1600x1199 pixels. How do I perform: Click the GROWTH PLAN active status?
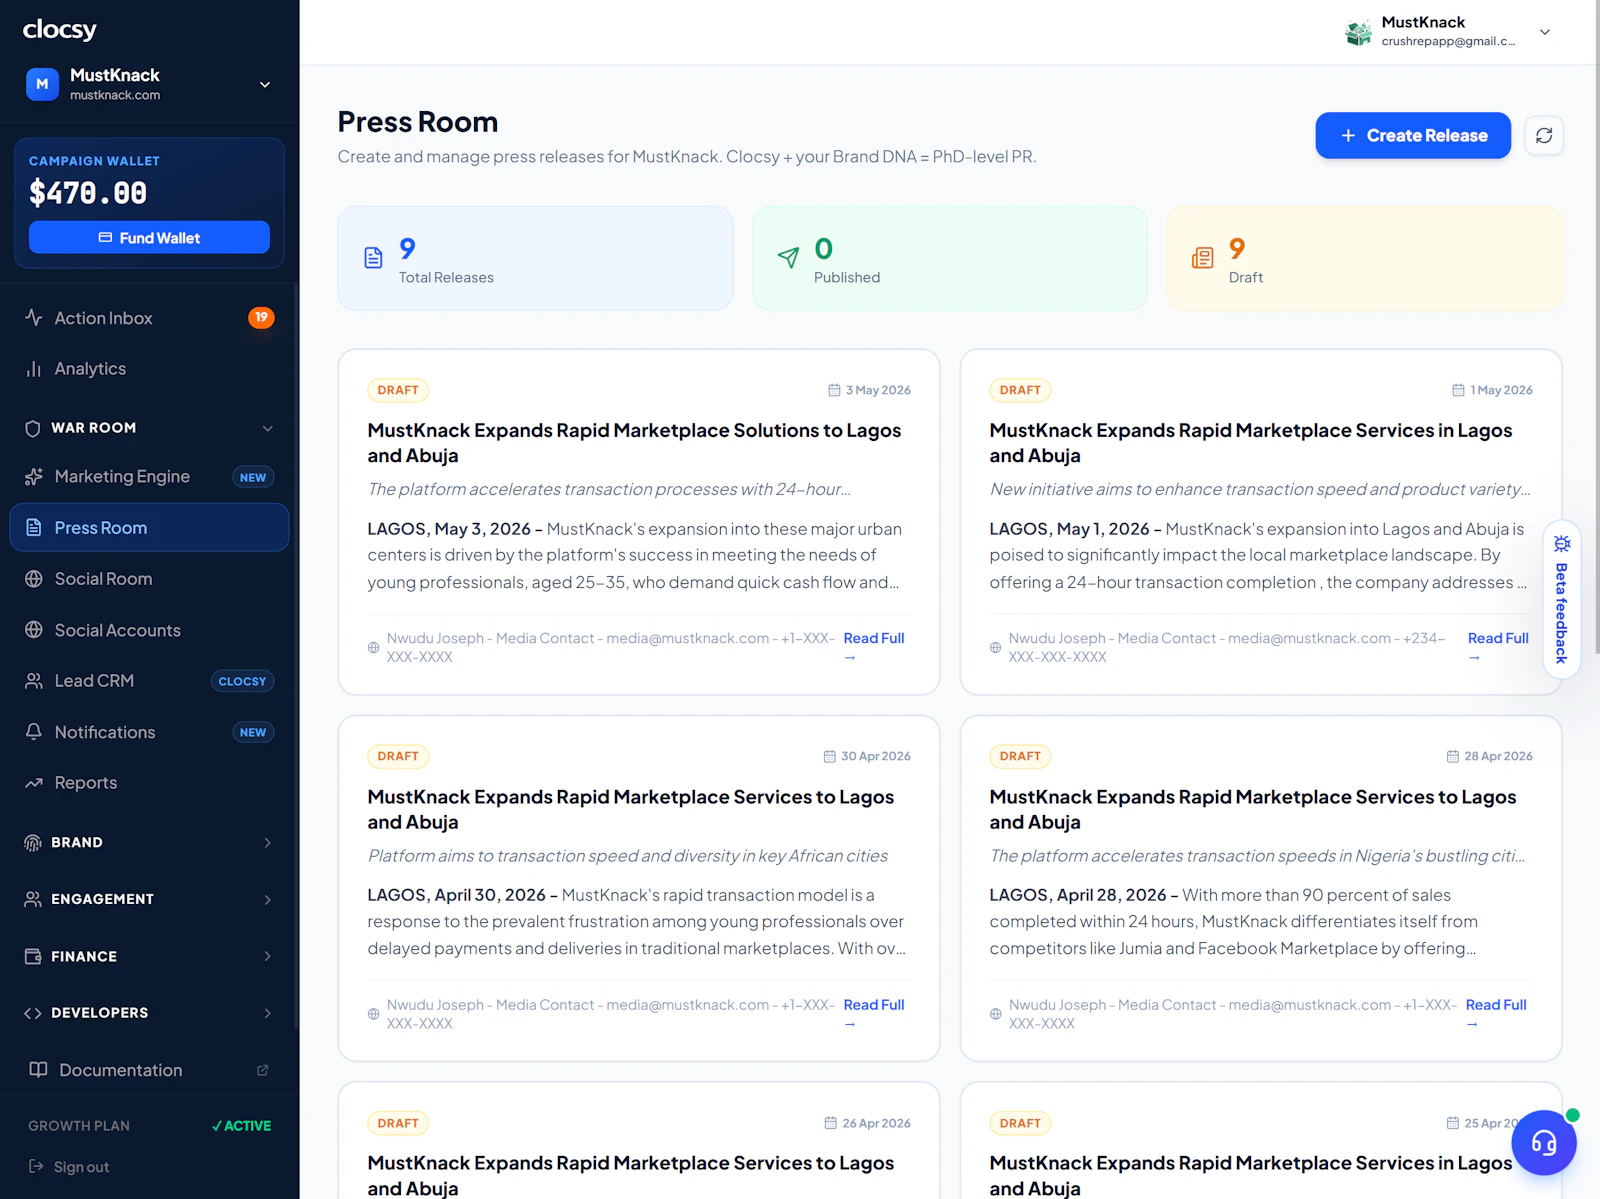241,1126
